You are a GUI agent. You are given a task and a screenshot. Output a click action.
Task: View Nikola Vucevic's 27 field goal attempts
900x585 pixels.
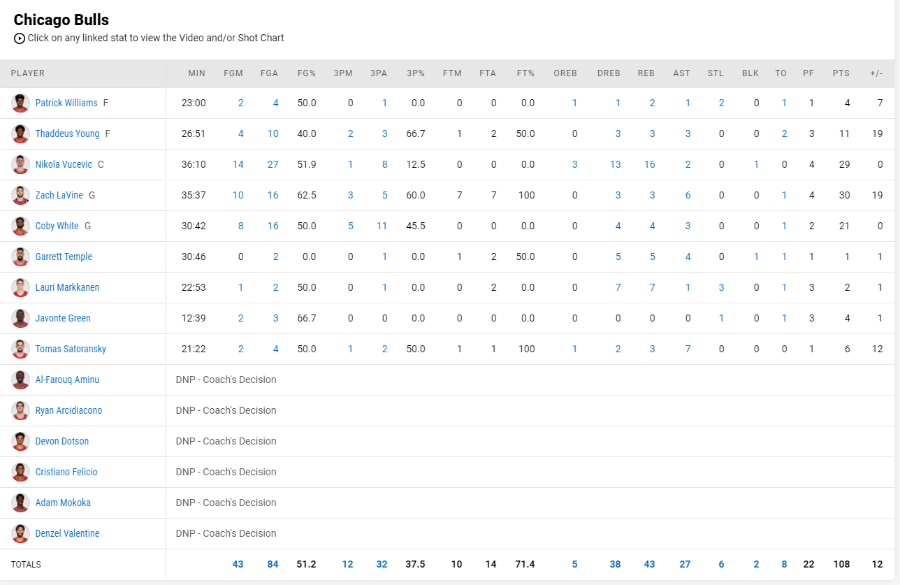273,164
